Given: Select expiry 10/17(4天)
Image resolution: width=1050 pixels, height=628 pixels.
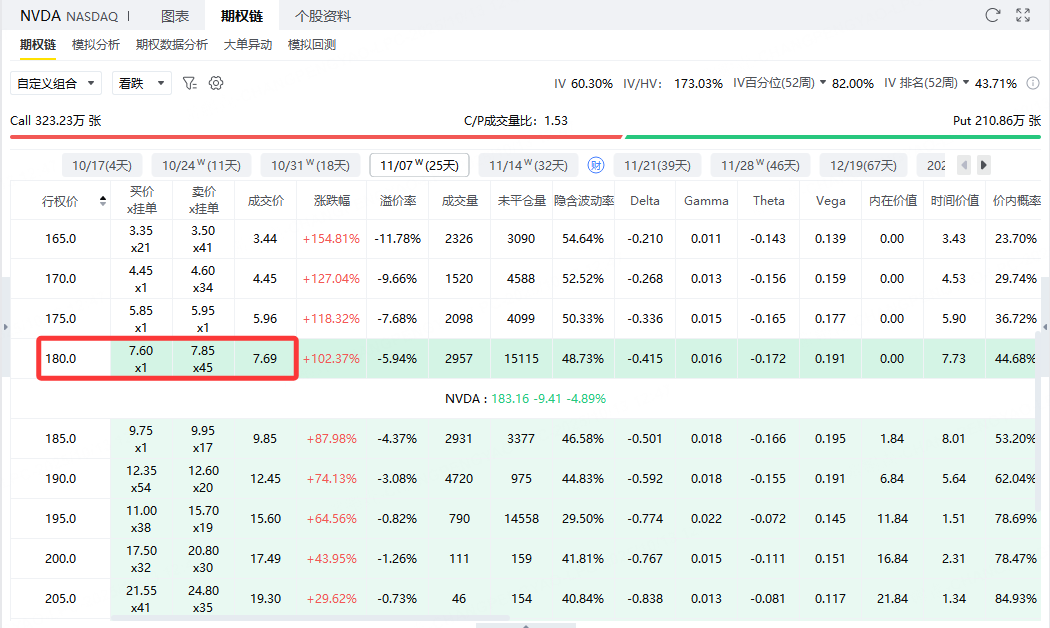Looking at the screenshot, I should click(x=102, y=165).
